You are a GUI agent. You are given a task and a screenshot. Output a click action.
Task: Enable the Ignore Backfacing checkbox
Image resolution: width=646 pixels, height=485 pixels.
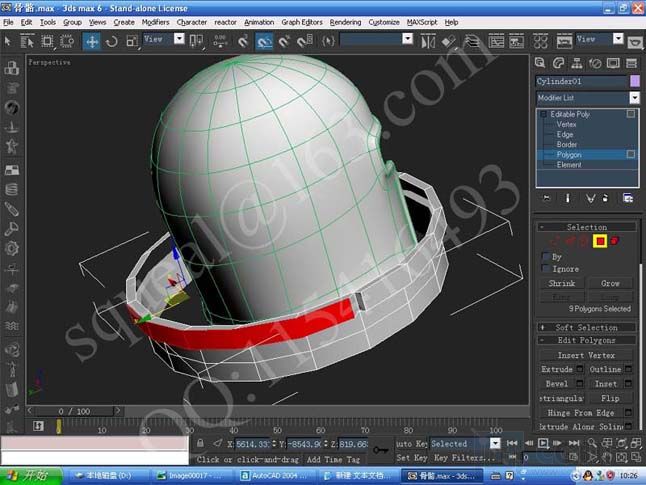coord(546,269)
